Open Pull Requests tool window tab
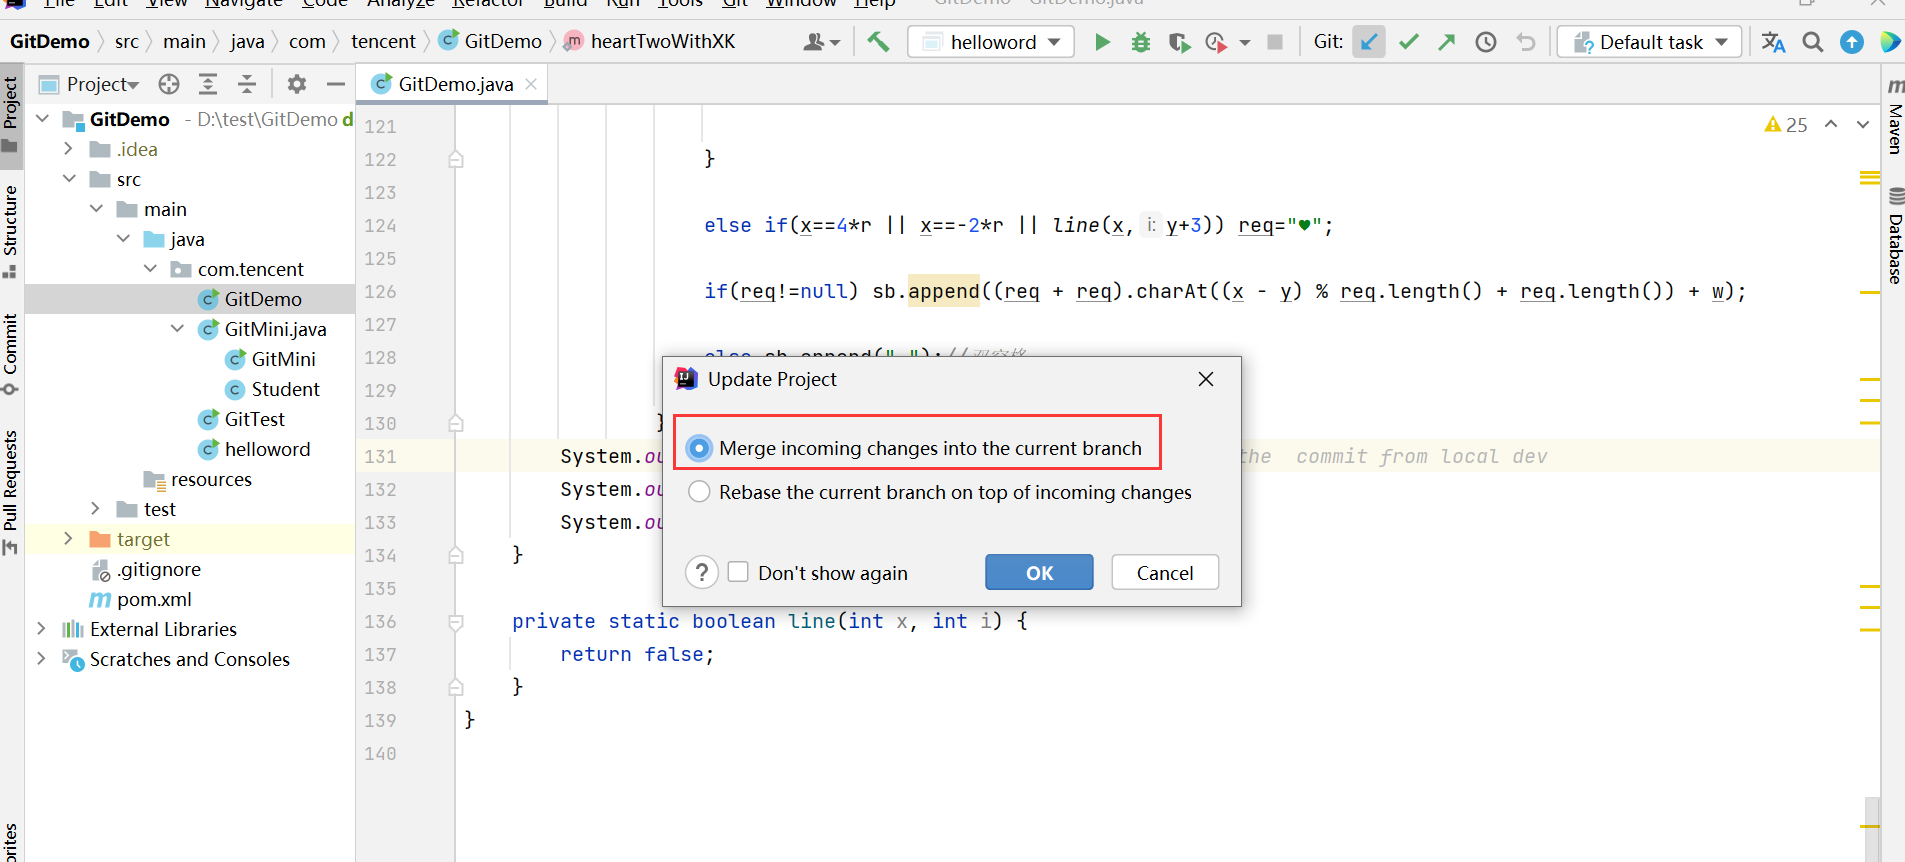 pyautogui.click(x=11, y=491)
